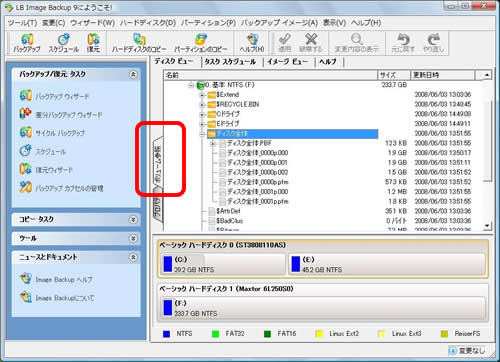Open the ハードディスク(D) menu
Viewport: 500px width, 362px height.
point(148,23)
